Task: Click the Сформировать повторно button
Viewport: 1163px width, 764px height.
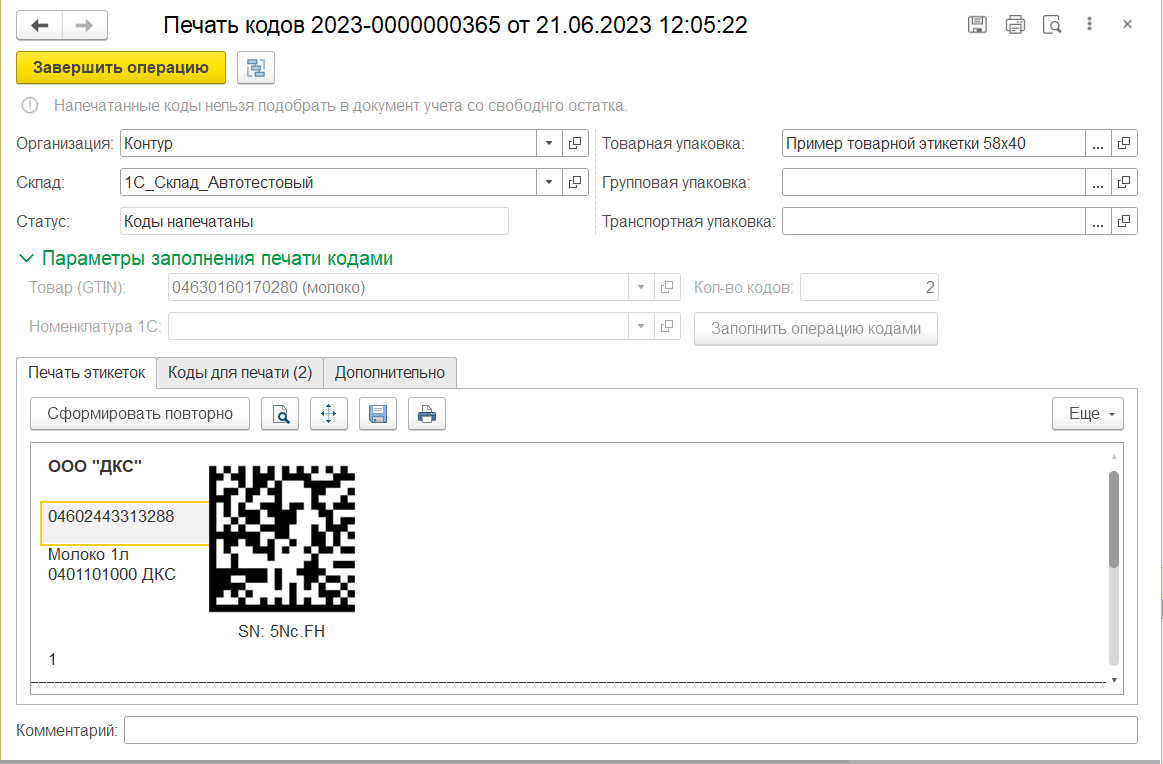Action: tap(140, 414)
